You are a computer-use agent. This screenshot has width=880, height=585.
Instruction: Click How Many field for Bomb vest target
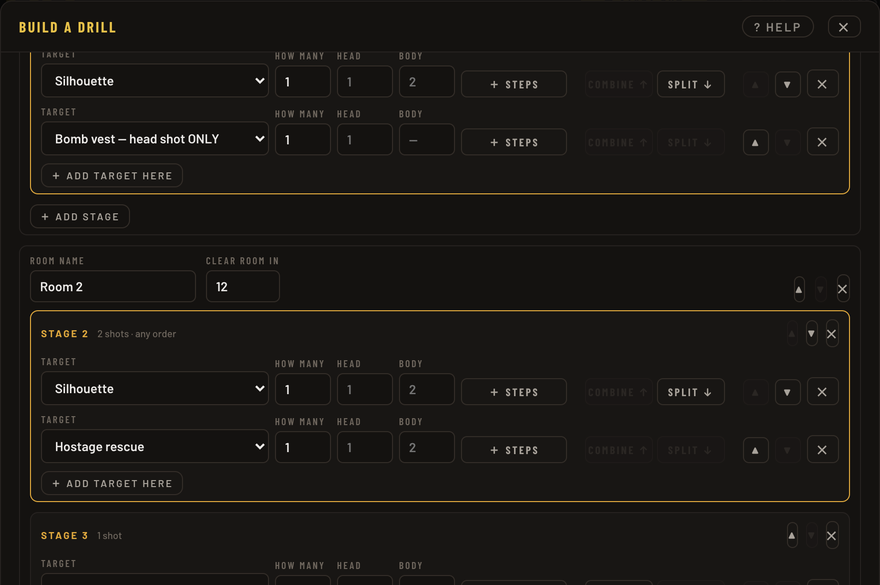(x=303, y=140)
